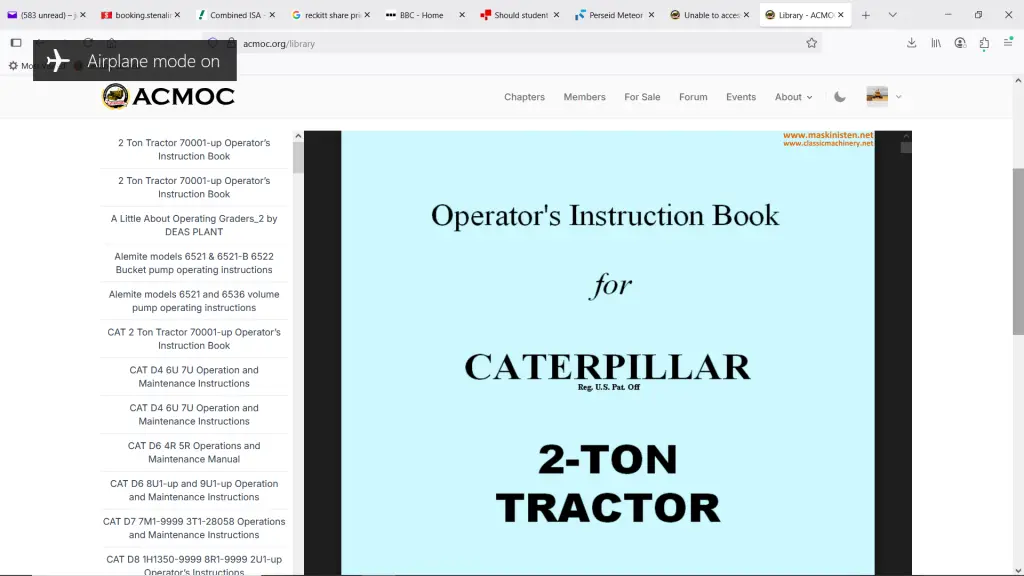
Task: Open CAT 2 Ton Tractor 70001-up instruction book
Action: pyautogui.click(x=194, y=339)
